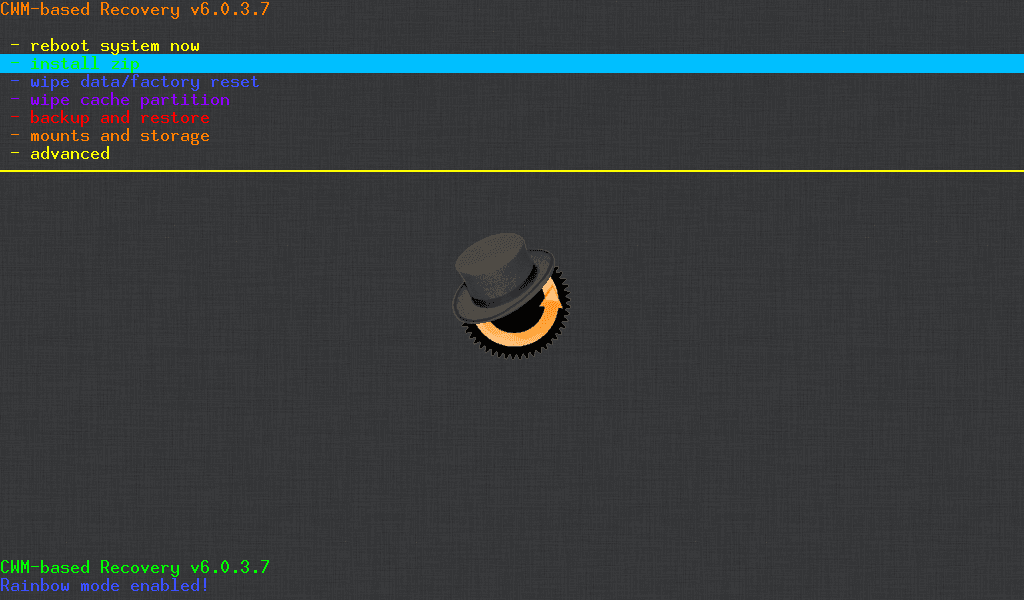Click the orange header 'CWM-based Recovery v6.0.3.7'

[135, 9]
